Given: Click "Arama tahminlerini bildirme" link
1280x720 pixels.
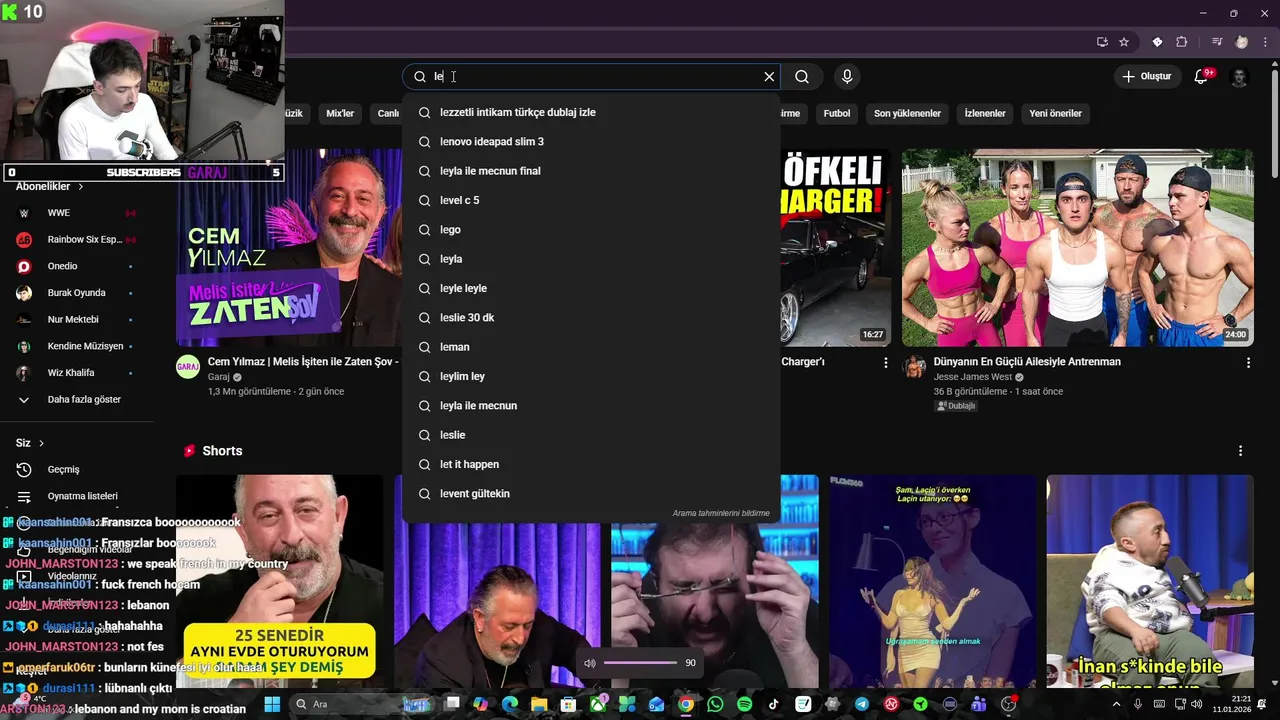Looking at the screenshot, I should coord(721,513).
